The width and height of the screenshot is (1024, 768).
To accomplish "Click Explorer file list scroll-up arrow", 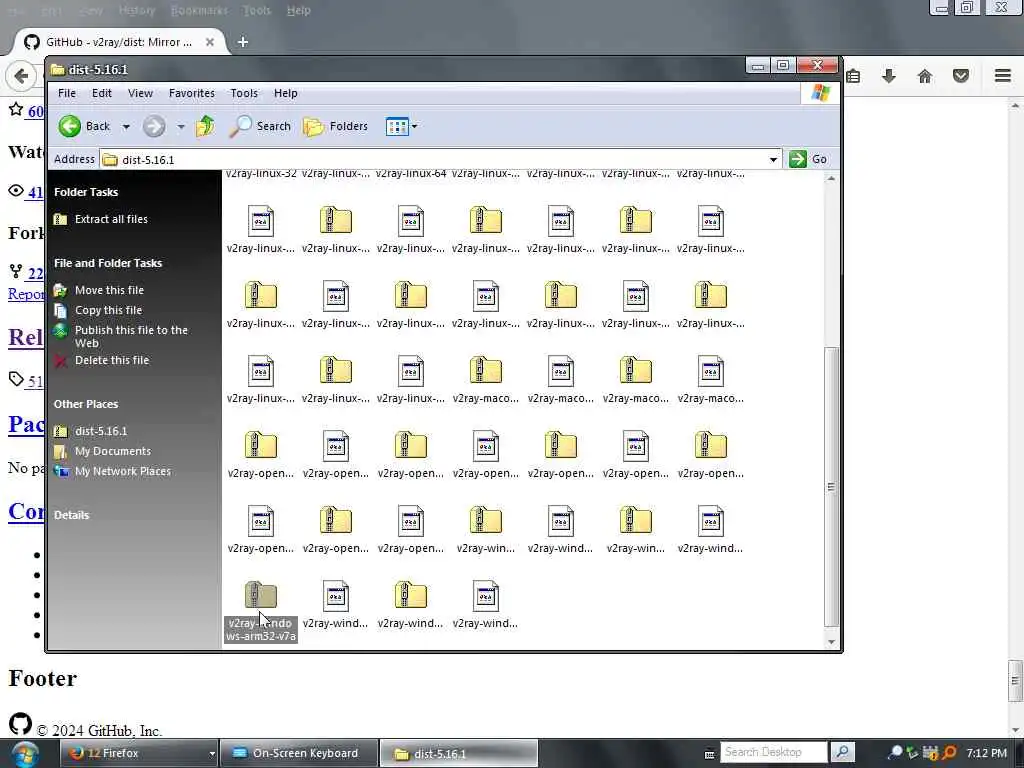I will 831,178.
